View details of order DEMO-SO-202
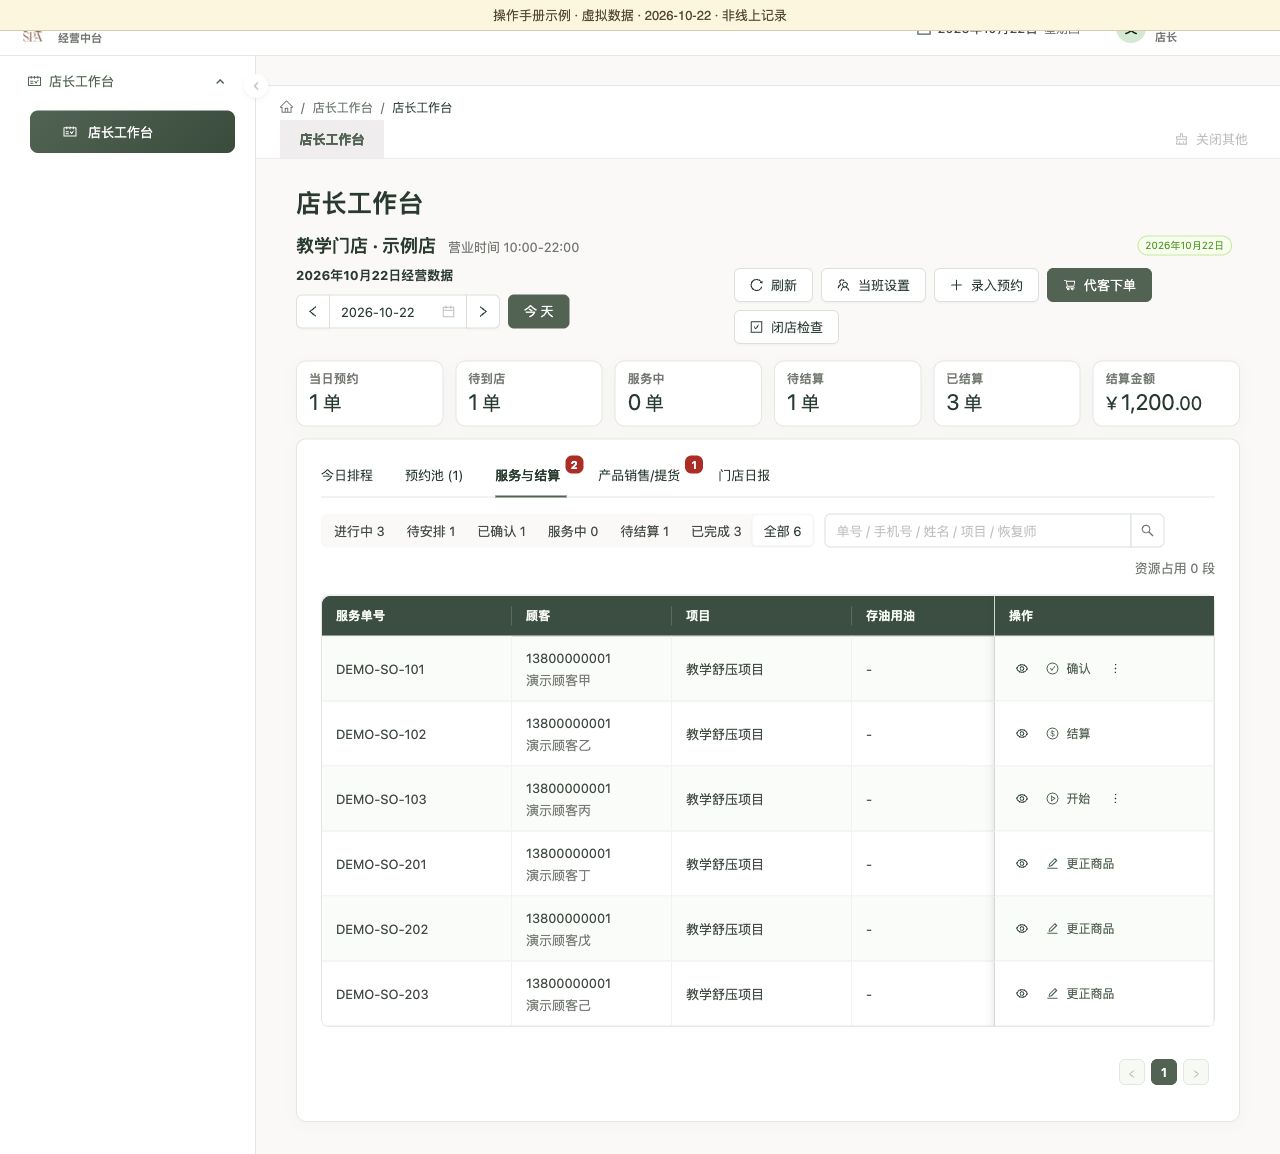This screenshot has width=1280, height=1154. coord(1022,929)
